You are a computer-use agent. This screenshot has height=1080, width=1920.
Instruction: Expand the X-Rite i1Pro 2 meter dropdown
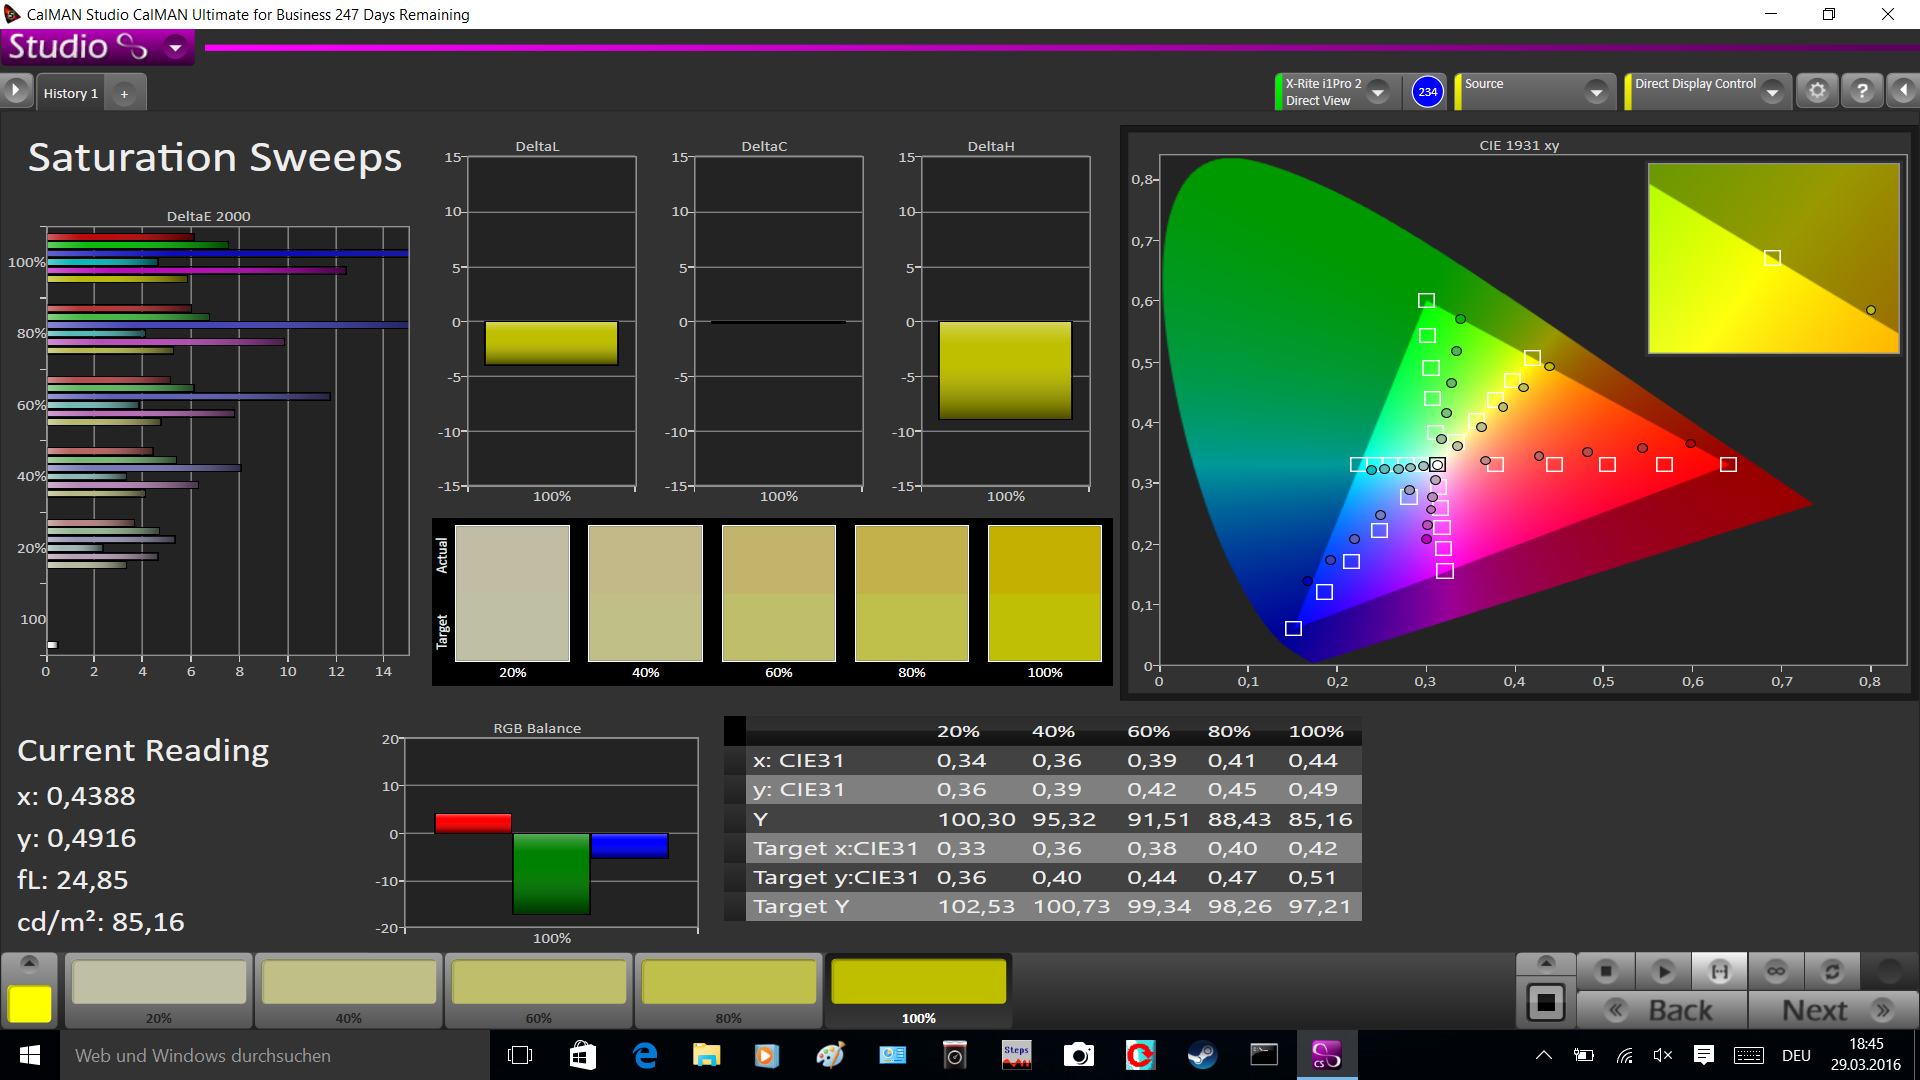[1378, 92]
